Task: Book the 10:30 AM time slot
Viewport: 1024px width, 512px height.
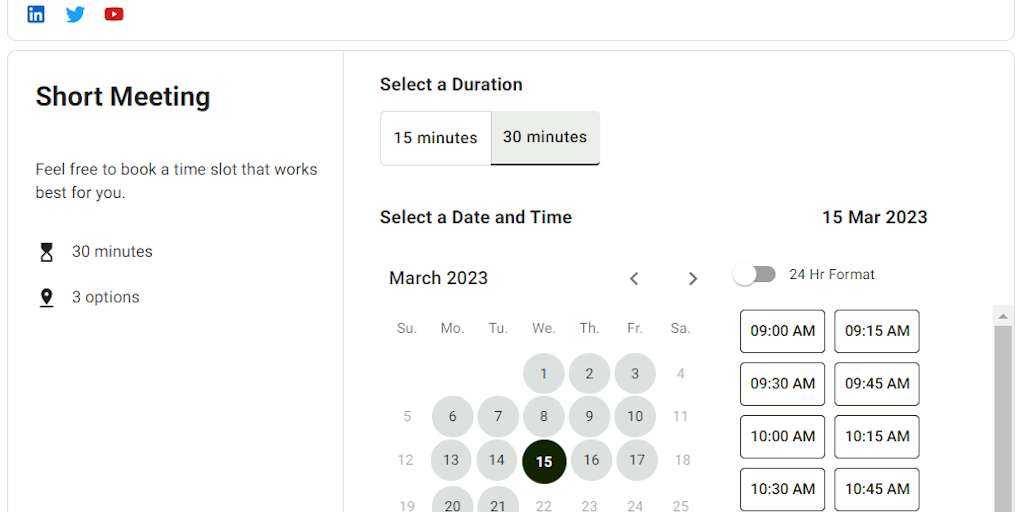Action: tap(782, 489)
